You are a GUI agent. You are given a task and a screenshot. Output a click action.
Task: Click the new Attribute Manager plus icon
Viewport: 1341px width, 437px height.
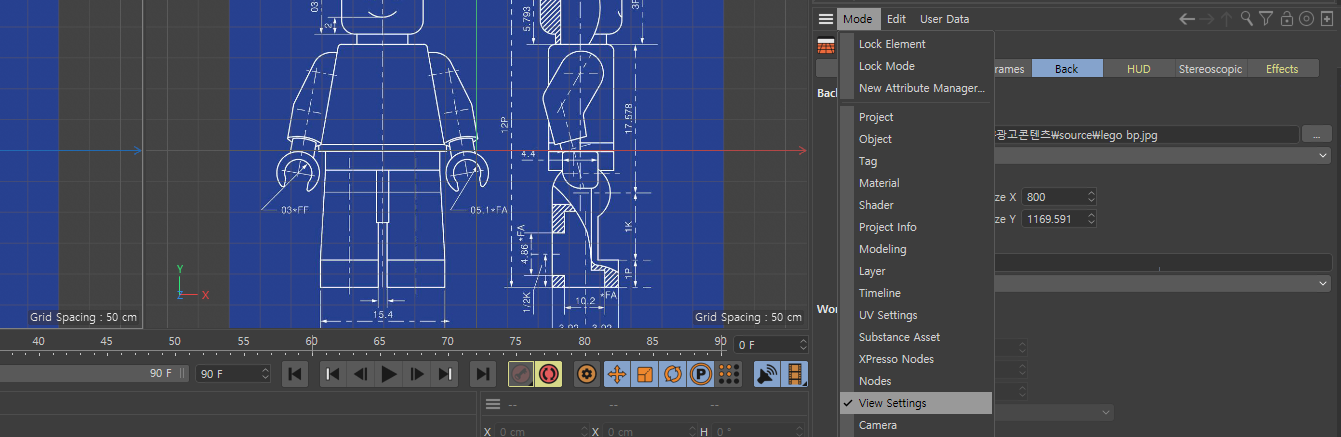[1326, 19]
